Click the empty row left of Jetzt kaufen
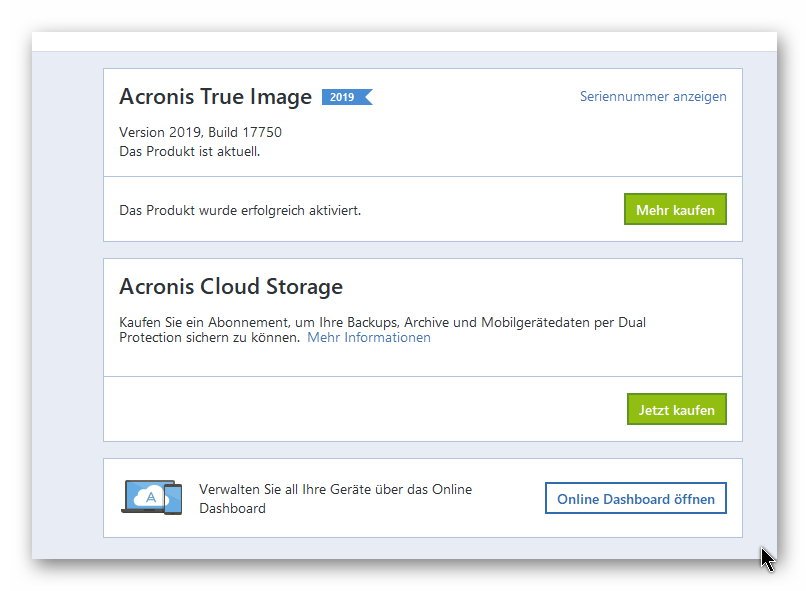 tap(365, 409)
